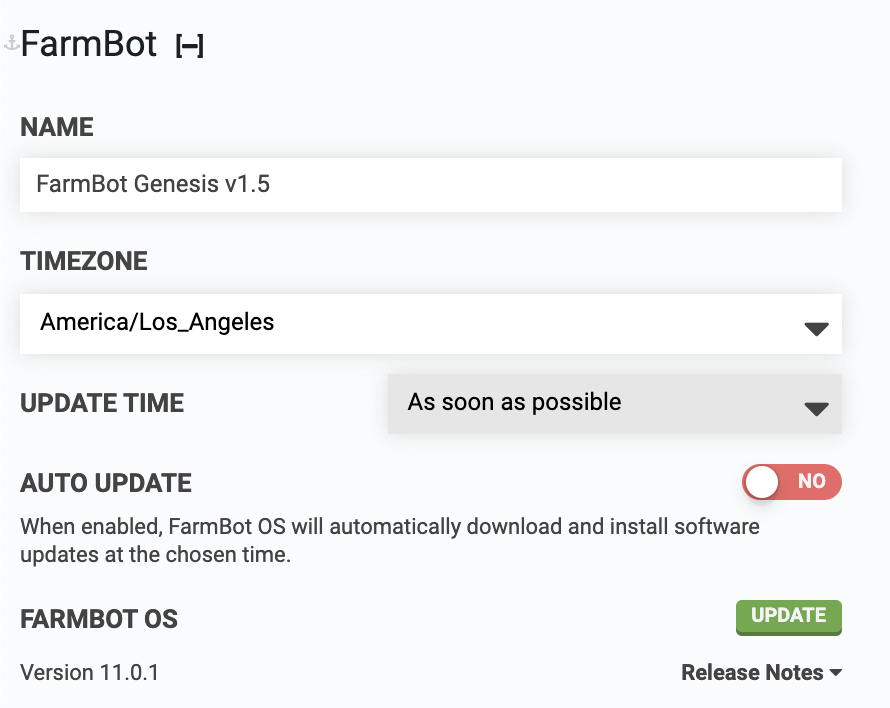Click the NAME field label
The height and width of the screenshot is (708, 890).
(57, 127)
